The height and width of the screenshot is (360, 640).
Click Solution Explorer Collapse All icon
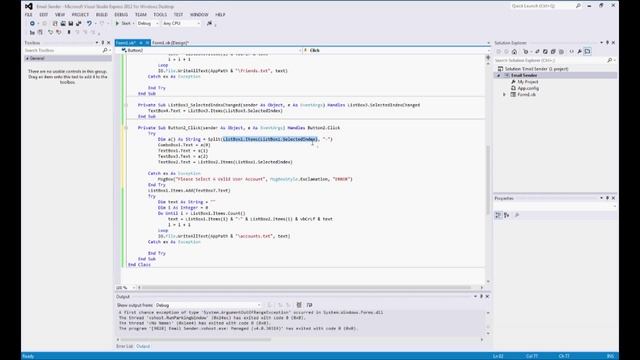pos(553,51)
